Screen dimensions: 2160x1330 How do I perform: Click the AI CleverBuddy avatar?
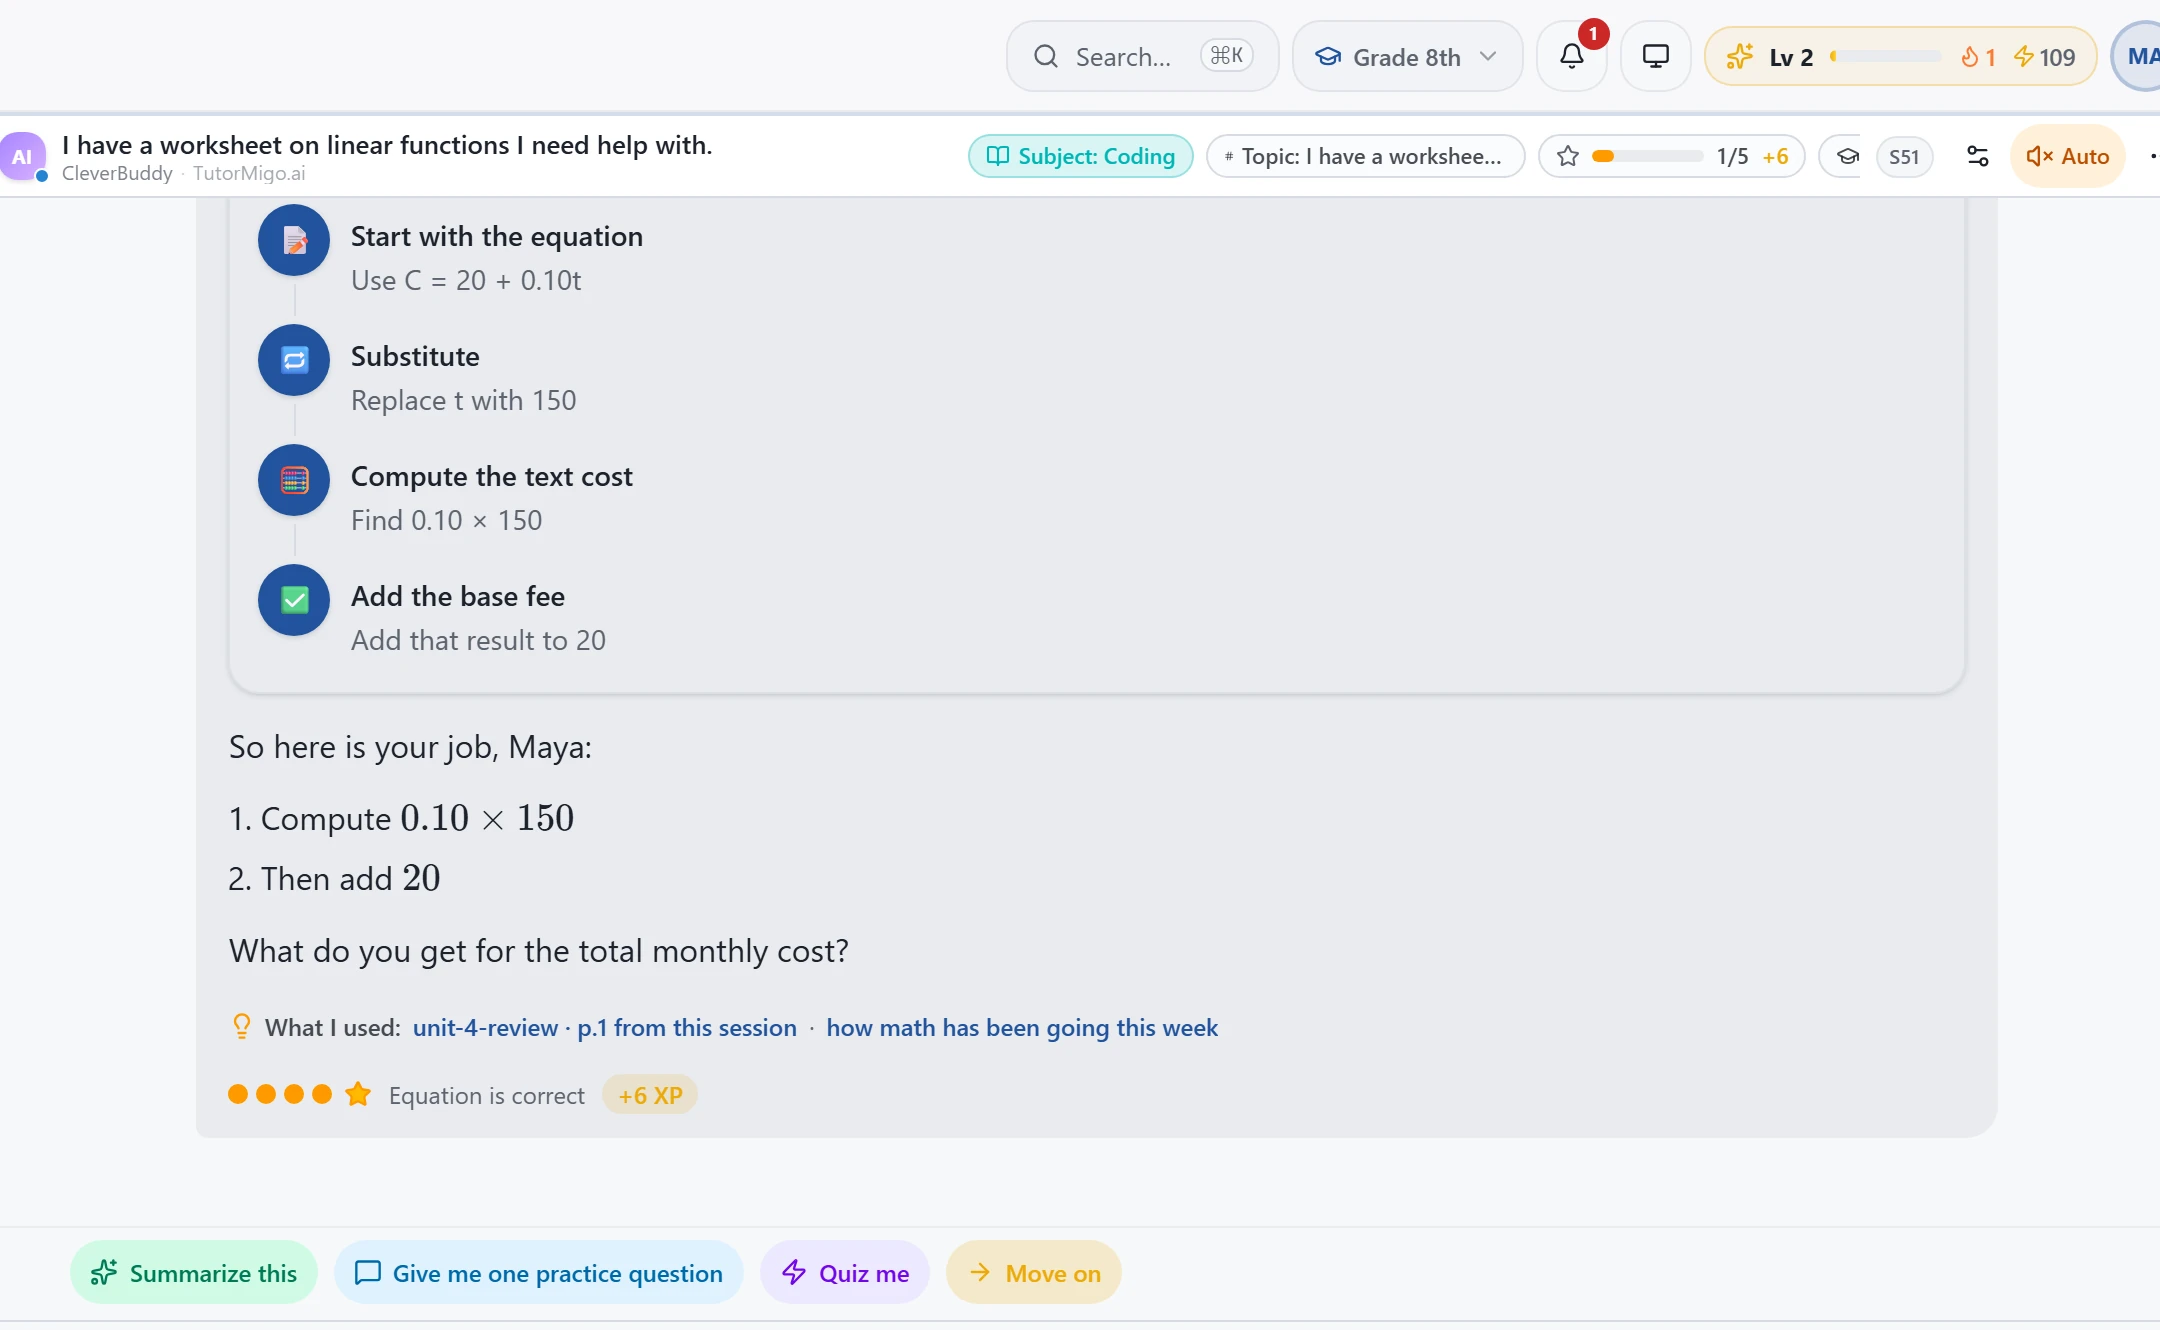click(22, 157)
